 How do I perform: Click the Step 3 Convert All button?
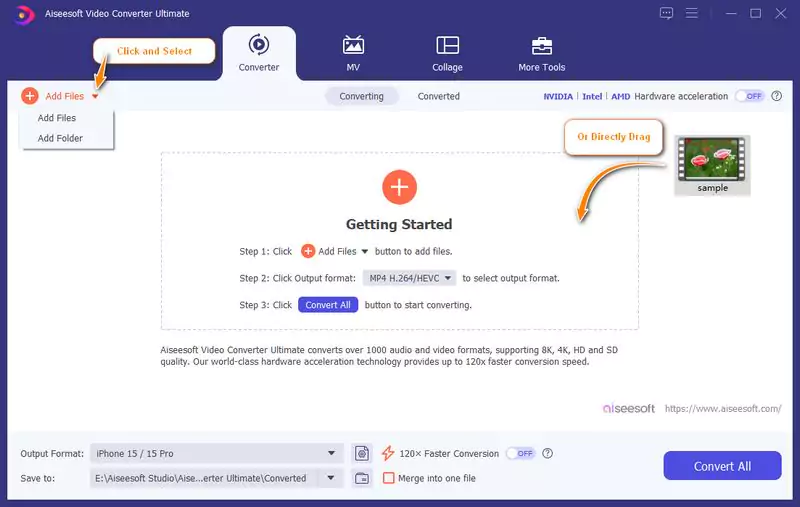328,305
